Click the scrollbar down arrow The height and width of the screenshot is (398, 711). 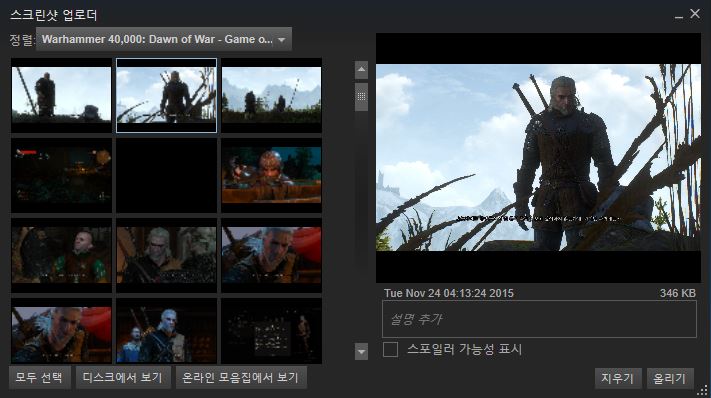tap(361, 351)
